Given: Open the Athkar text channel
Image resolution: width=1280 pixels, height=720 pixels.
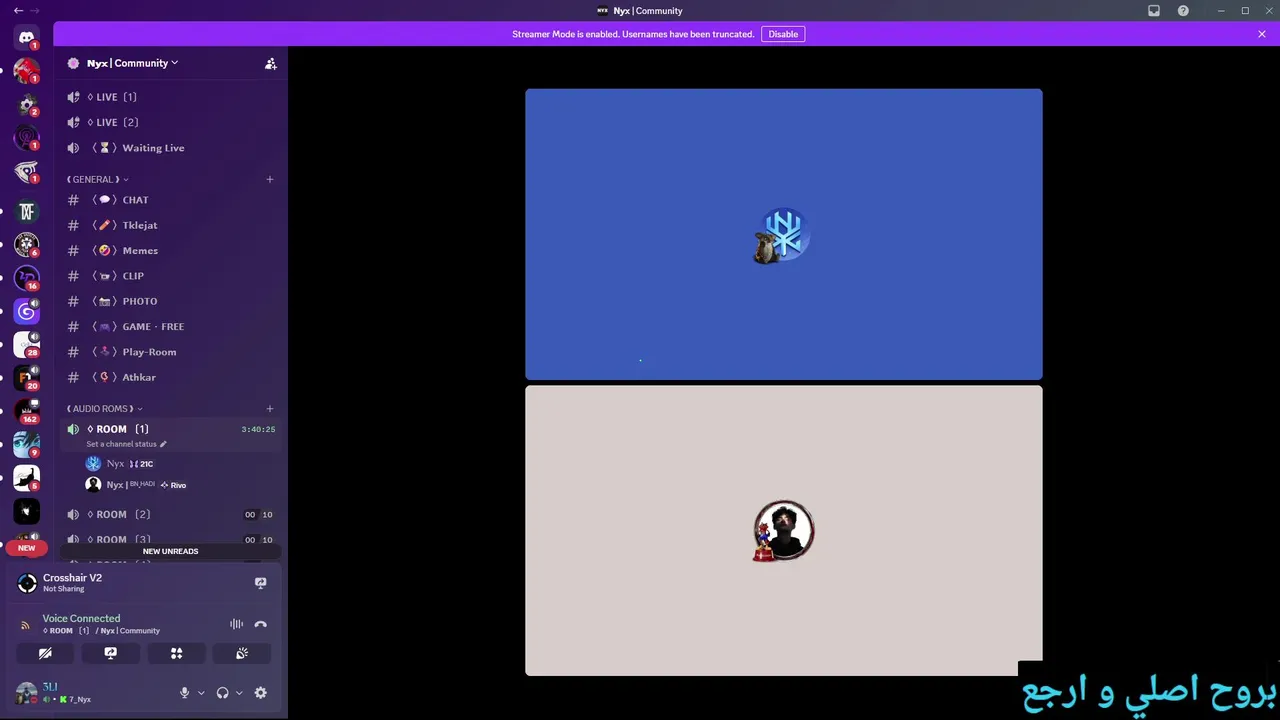Looking at the screenshot, I should (x=170, y=377).
